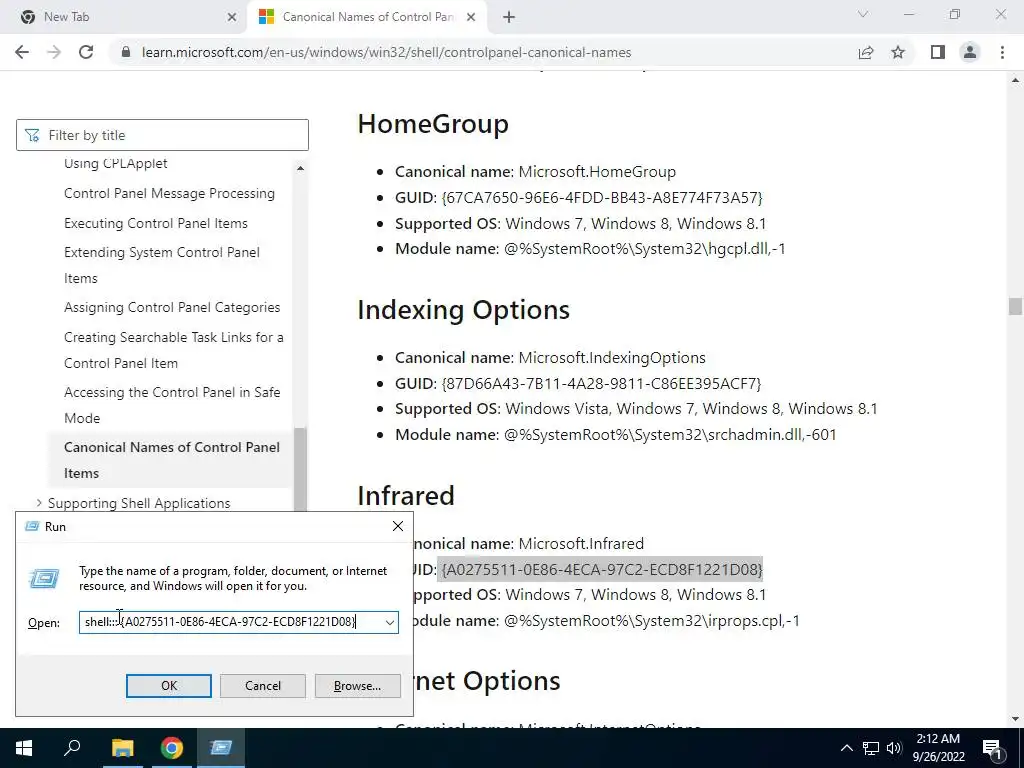Open Accessing the Control Panel in Safe Mode
1024x768 pixels.
click(172, 405)
